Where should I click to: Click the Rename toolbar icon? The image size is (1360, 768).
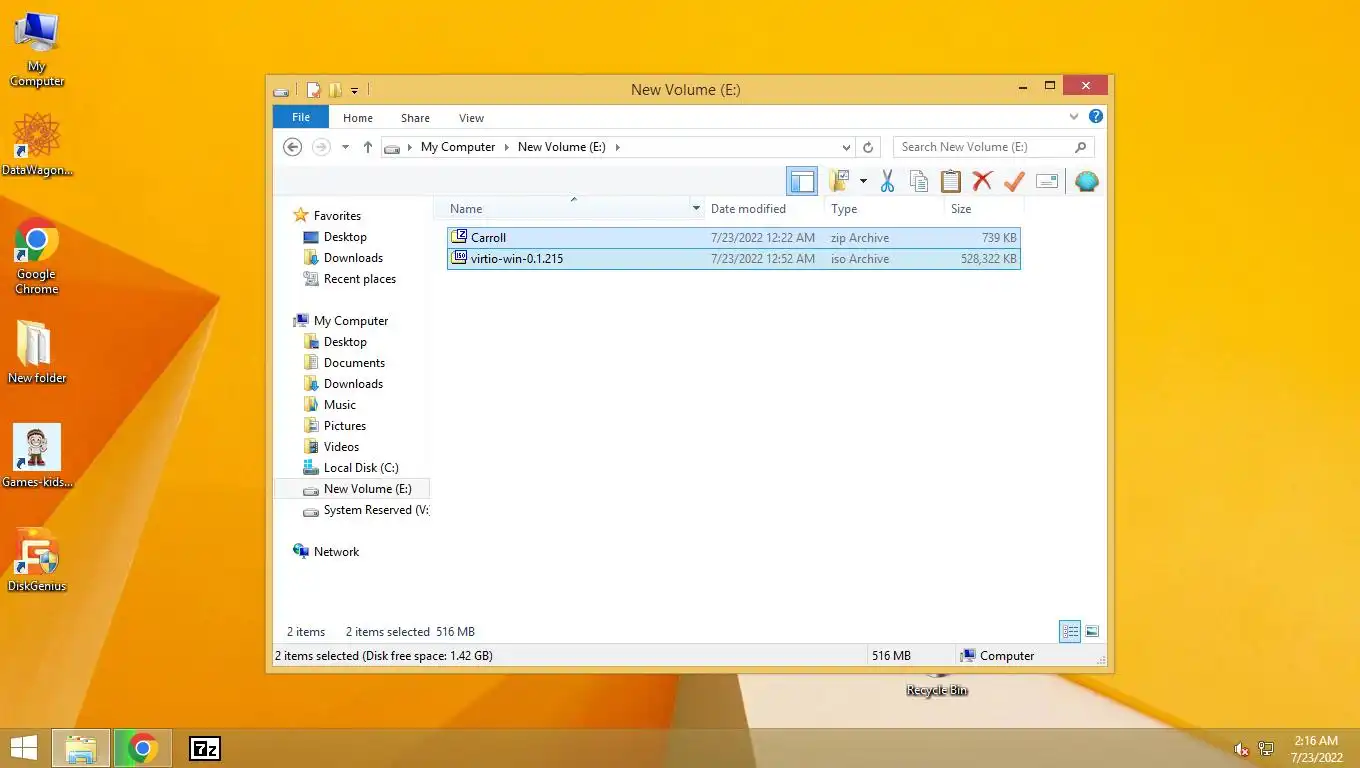(x=1047, y=181)
